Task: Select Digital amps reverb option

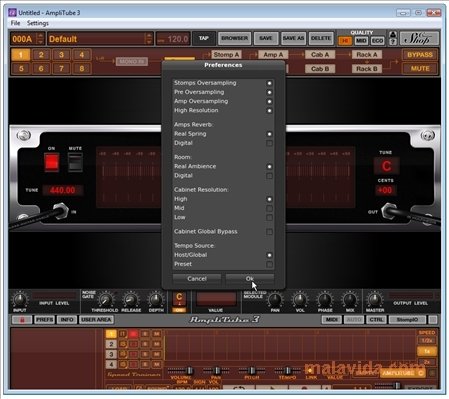Action: (x=269, y=143)
